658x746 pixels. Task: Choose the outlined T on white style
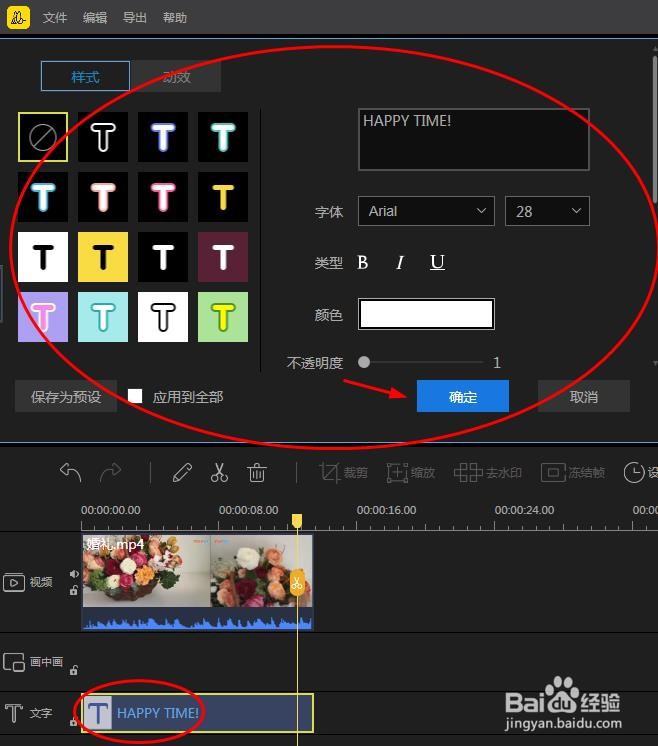point(163,317)
